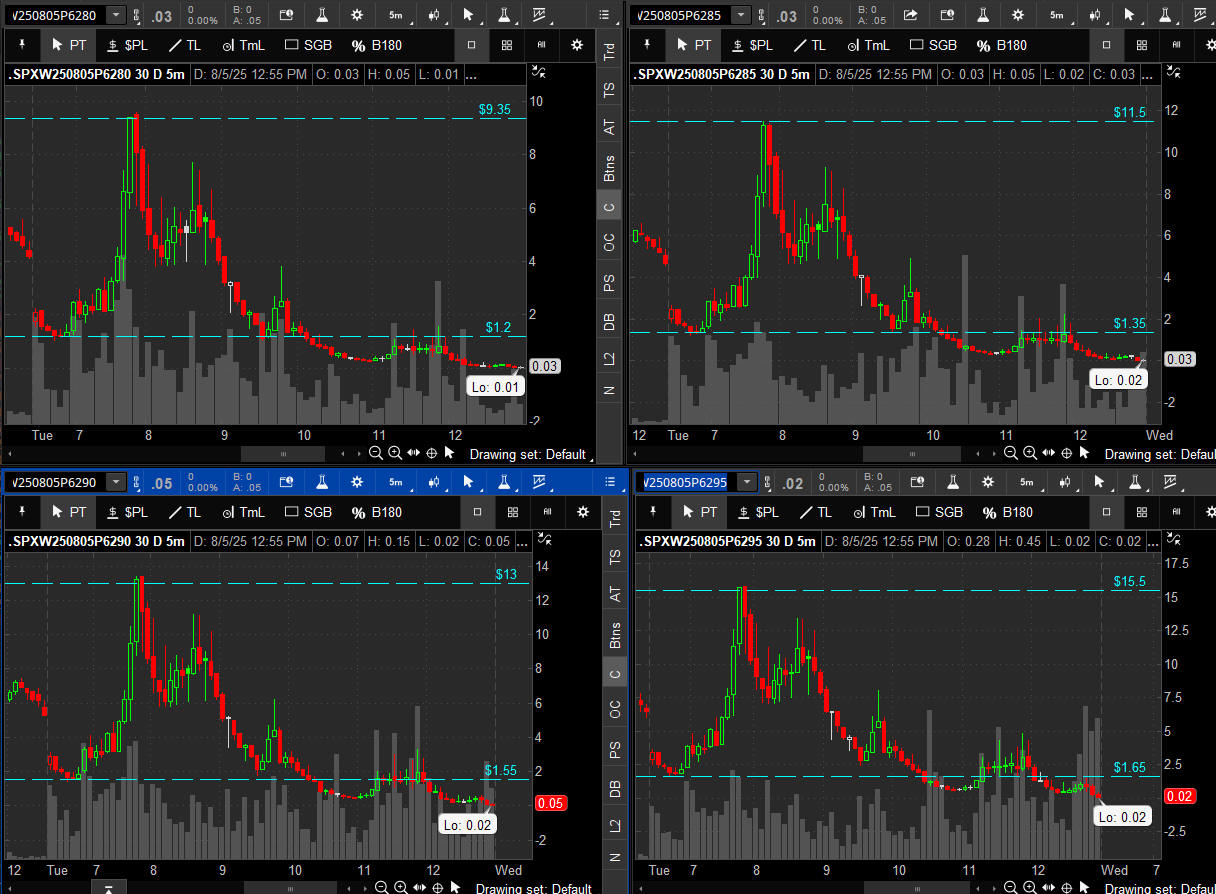1216x894 pixels.
Task: Expand the Drawing set: Default menu in top-left chart
Action: coord(527,454)
